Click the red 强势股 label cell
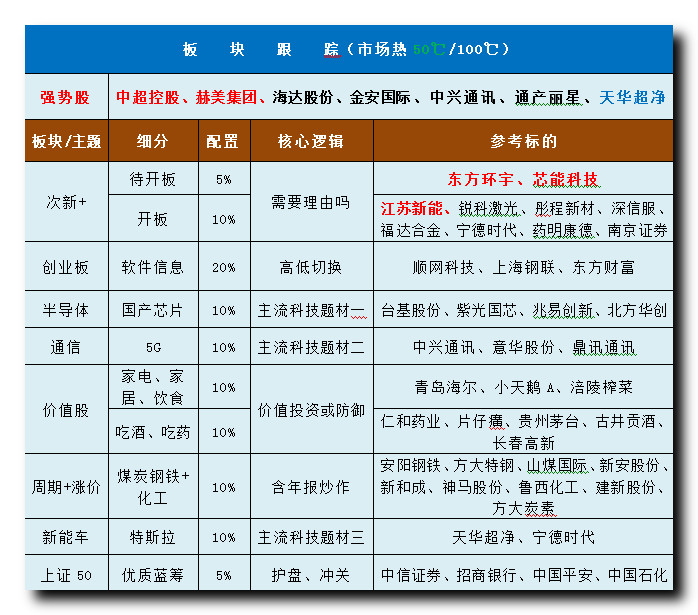The width and height of the screenshot is (698, 615). click(x=66, y=98)
